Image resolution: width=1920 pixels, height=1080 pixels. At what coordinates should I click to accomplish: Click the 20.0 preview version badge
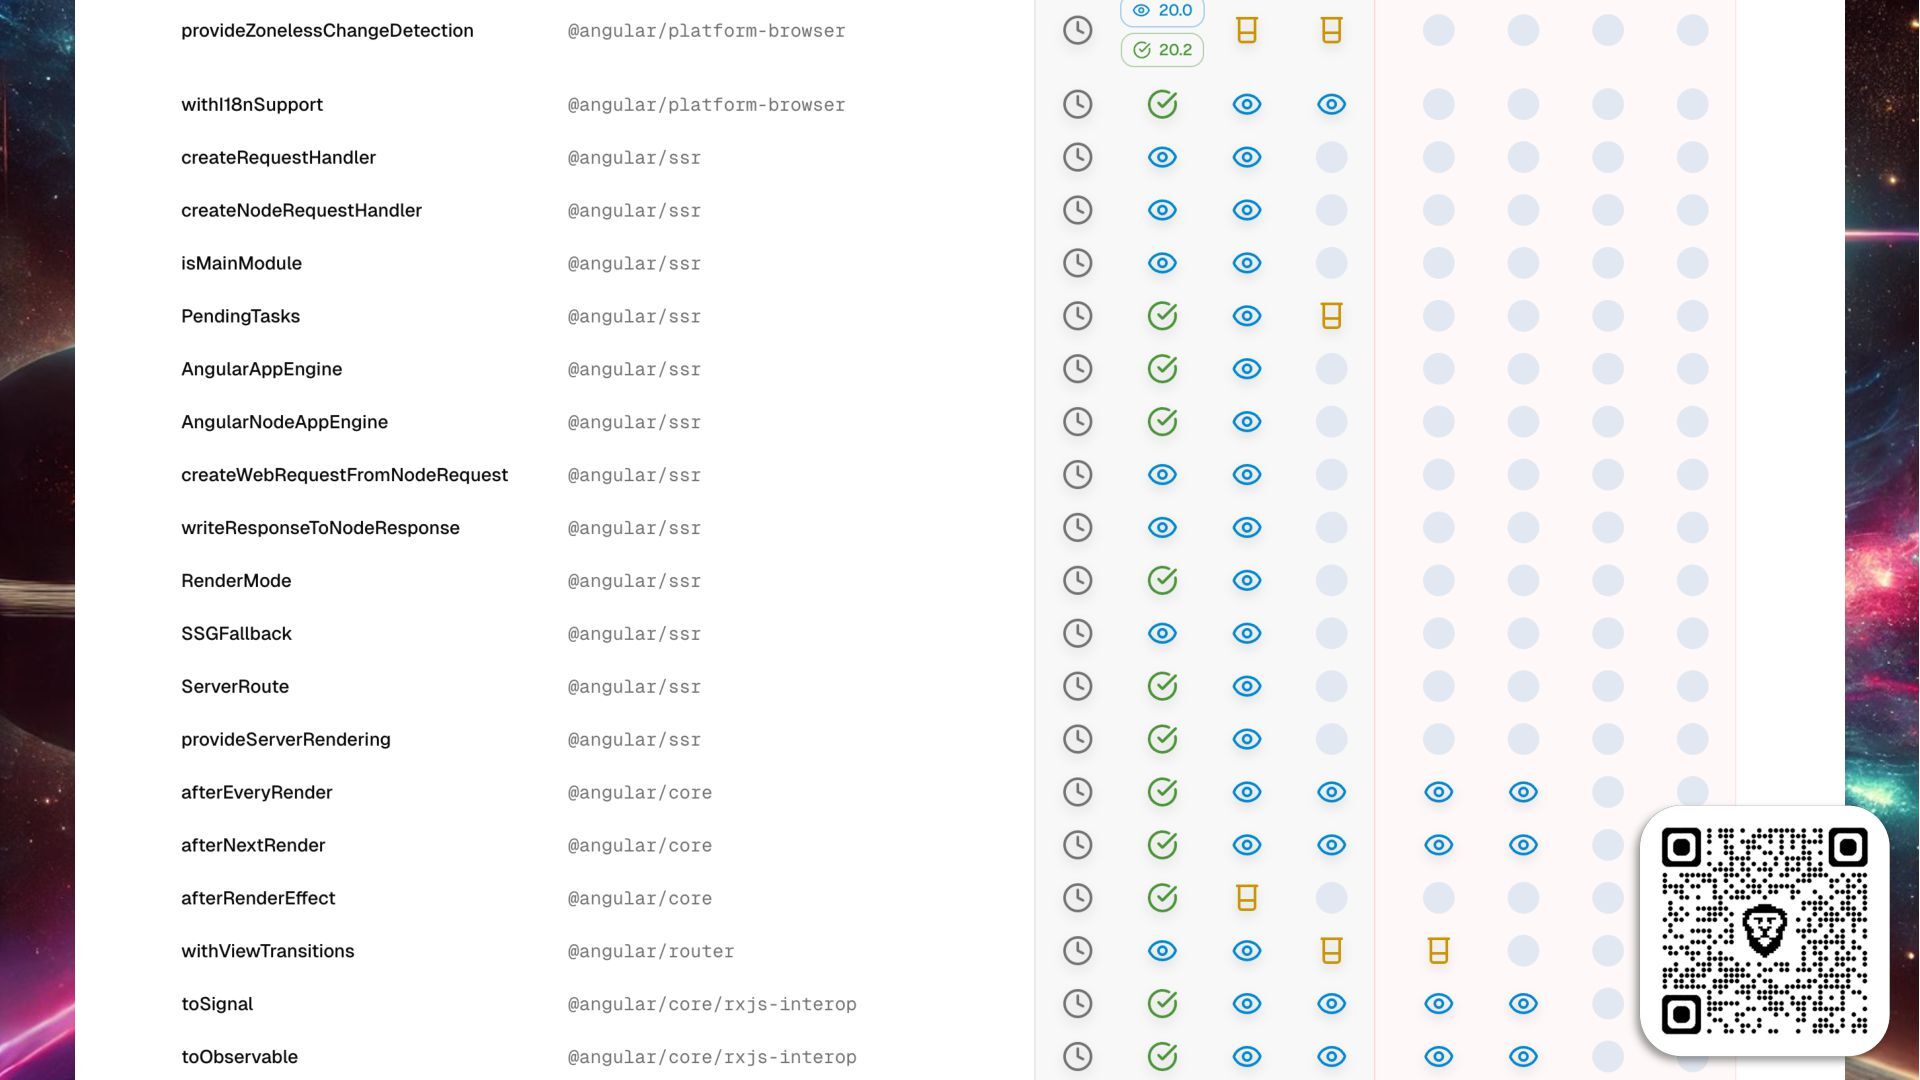coord(1162,11)
